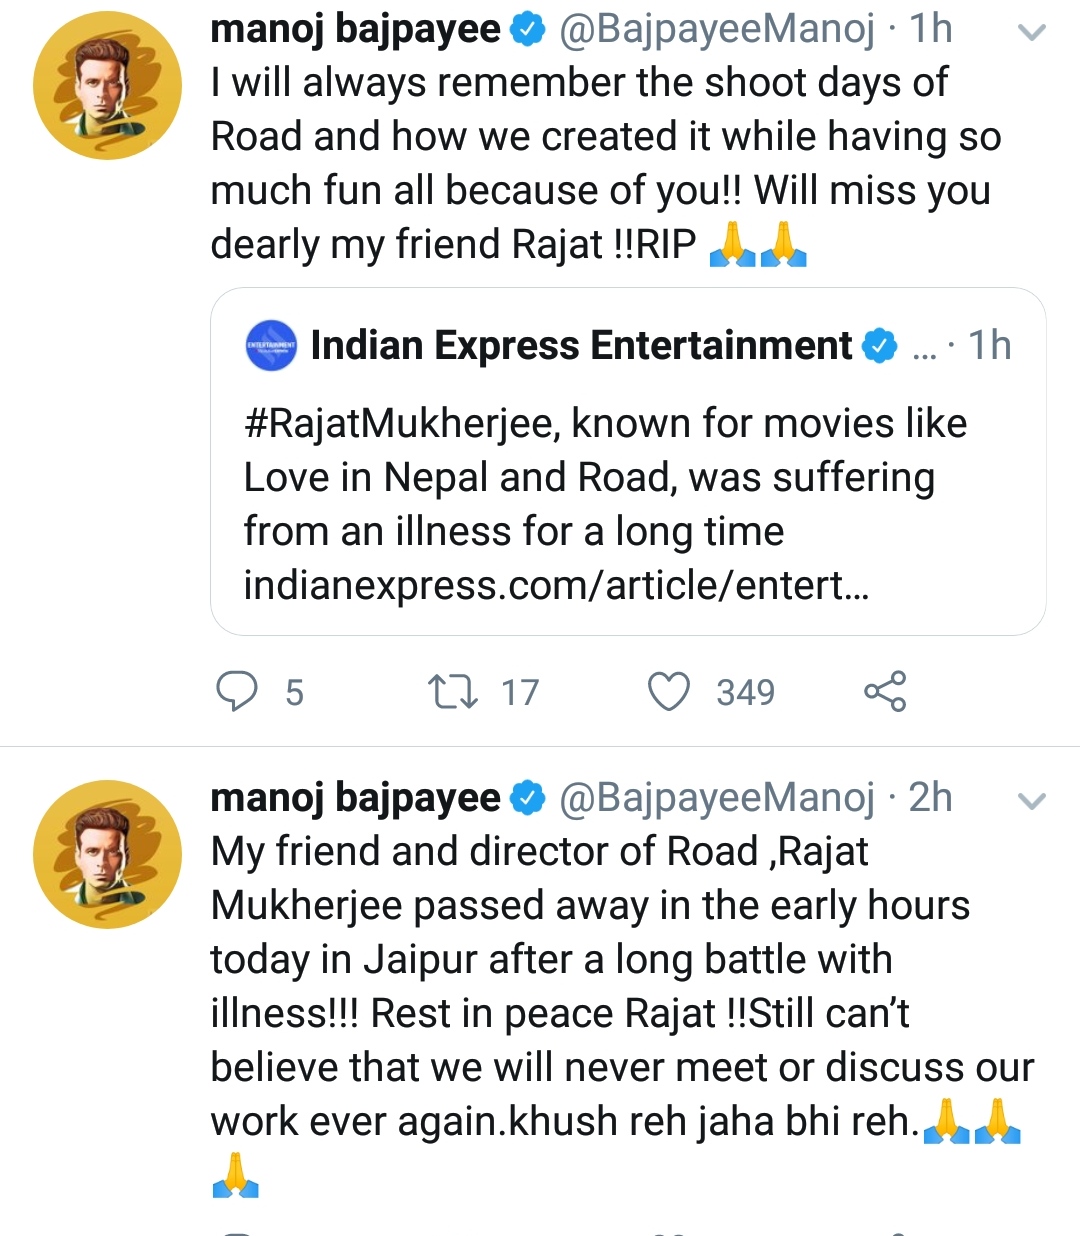Screen dimensions: 1080x1236
Task: Open the more-options chevron on the 1h tweet
Action: [x=1031, y=33]
